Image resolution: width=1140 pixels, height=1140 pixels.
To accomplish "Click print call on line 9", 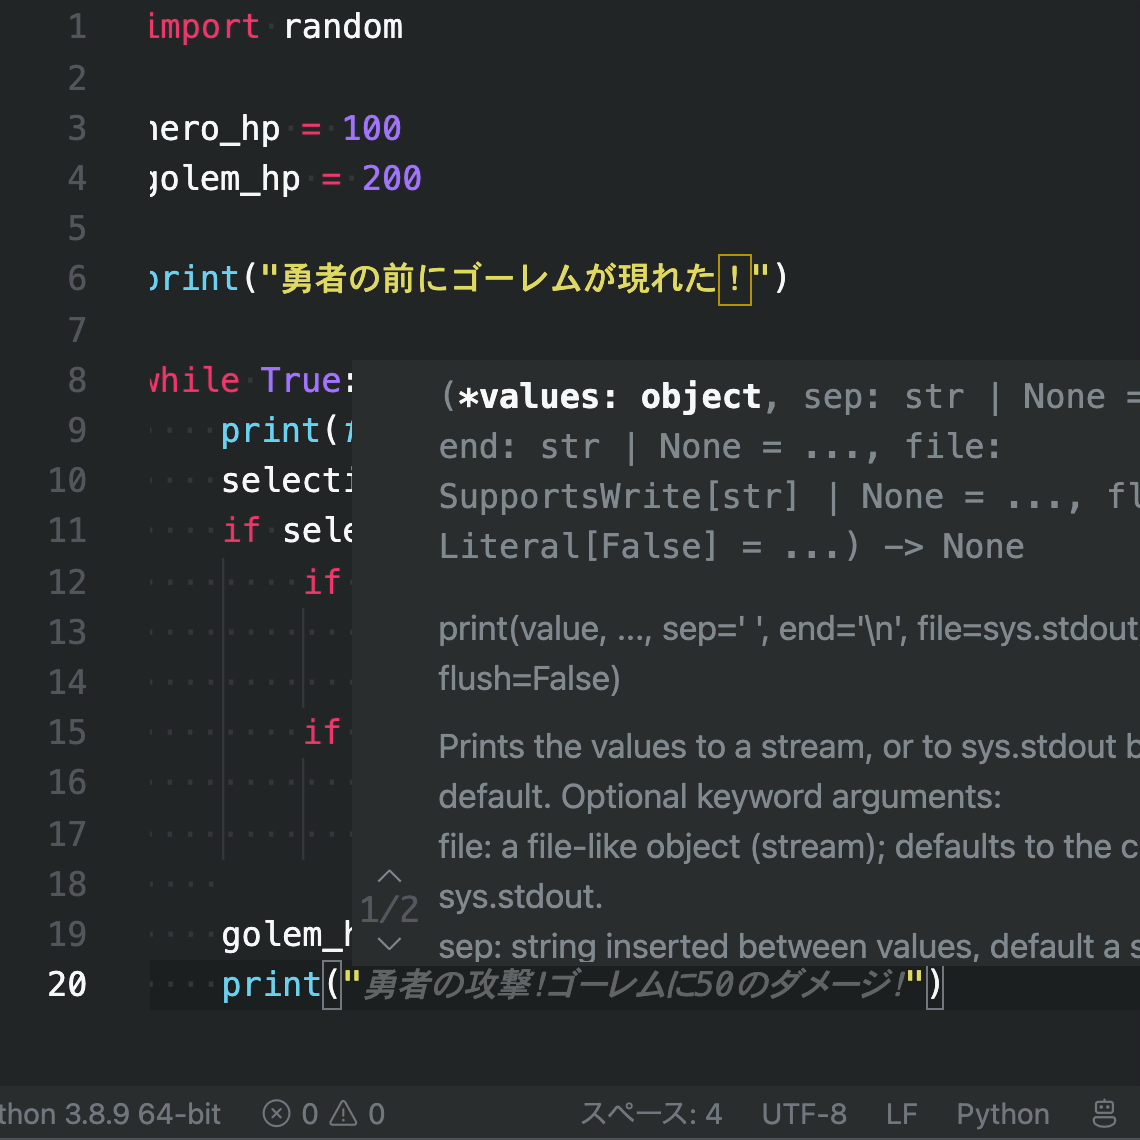I will 270,430.
